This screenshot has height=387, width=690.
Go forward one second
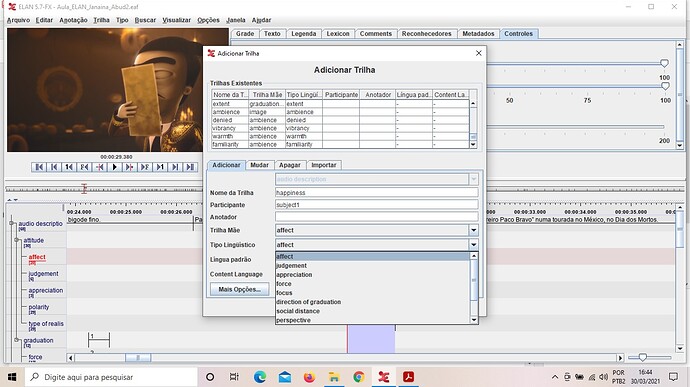pos(160,167)
